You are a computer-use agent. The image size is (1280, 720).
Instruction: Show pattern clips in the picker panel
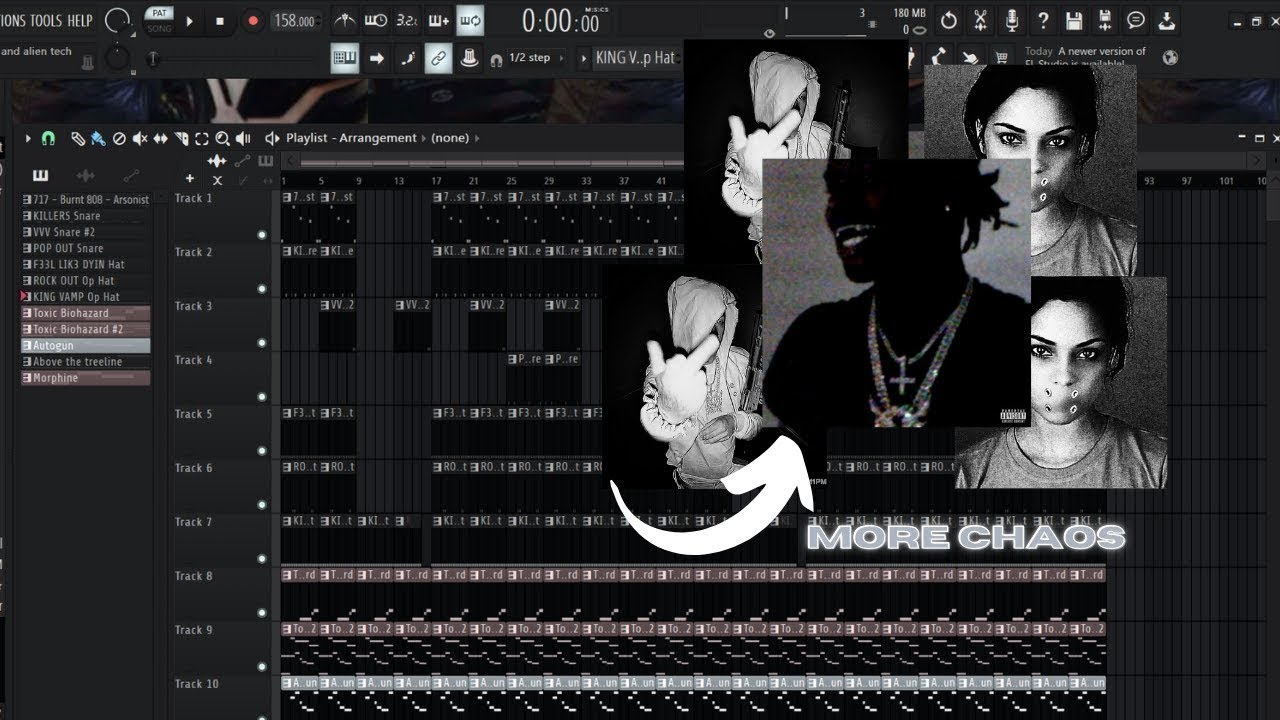40,176
